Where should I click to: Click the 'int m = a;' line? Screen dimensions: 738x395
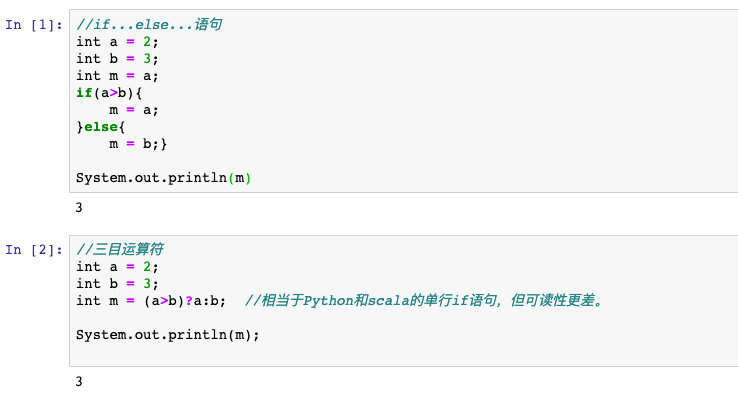click(x=117, y=76)
